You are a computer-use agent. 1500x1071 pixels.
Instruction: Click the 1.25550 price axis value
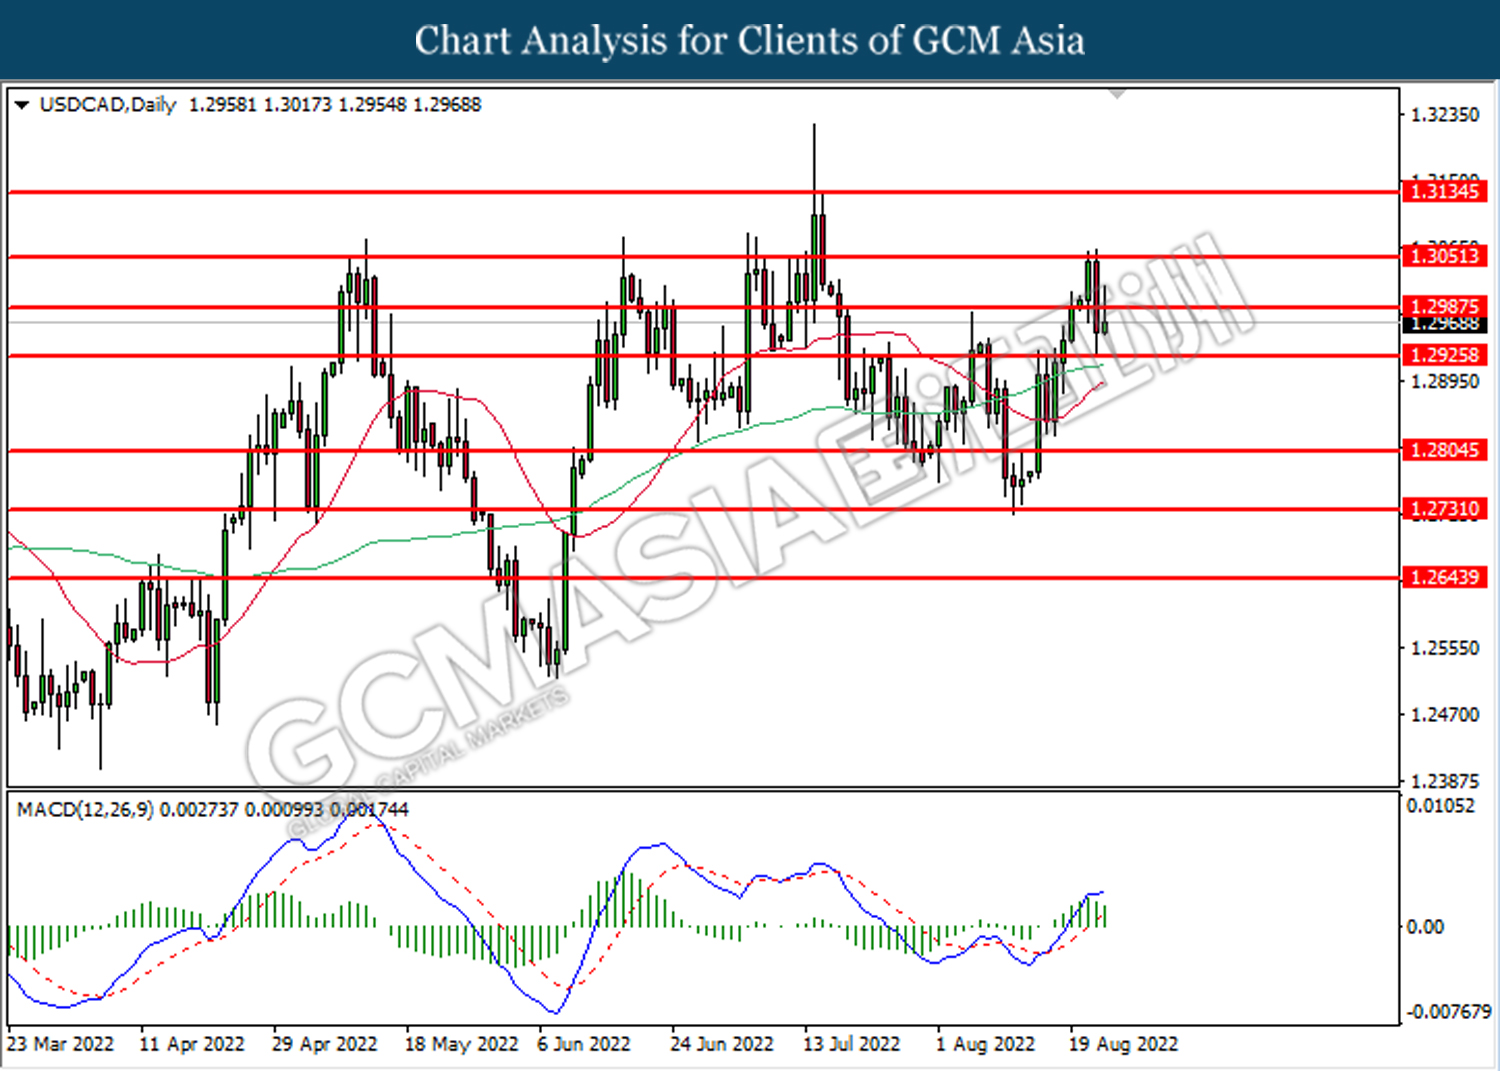[x=1444, y=648]
